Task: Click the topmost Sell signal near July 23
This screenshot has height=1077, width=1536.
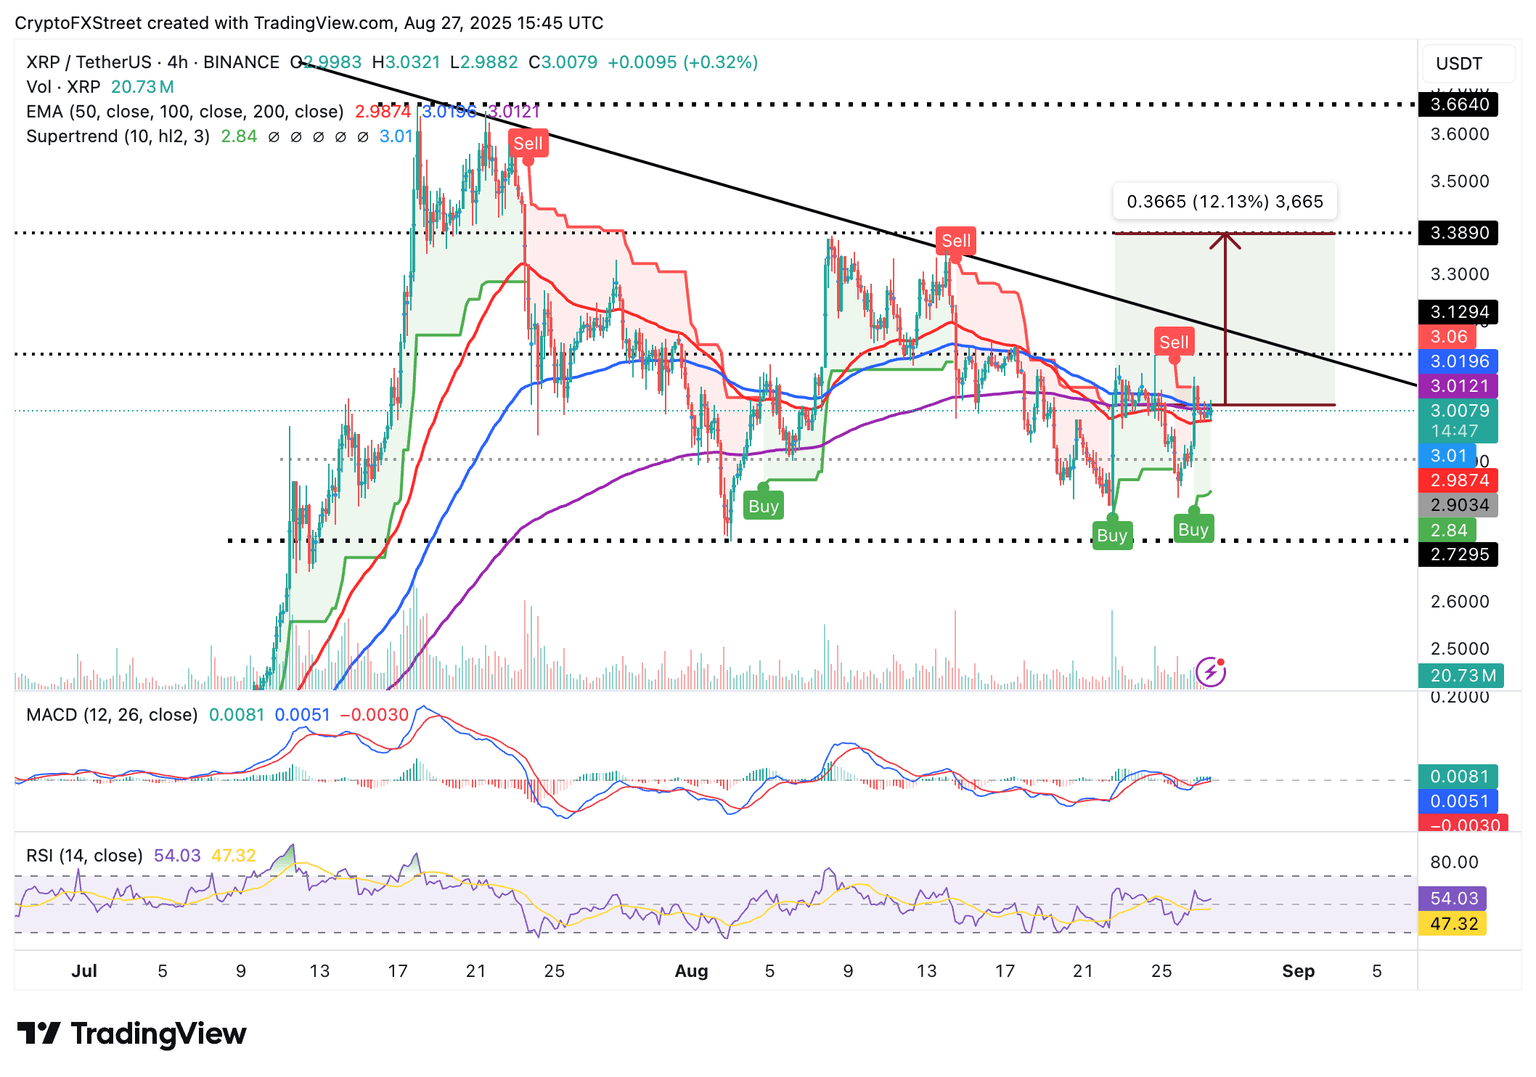Action: point(527,143)
